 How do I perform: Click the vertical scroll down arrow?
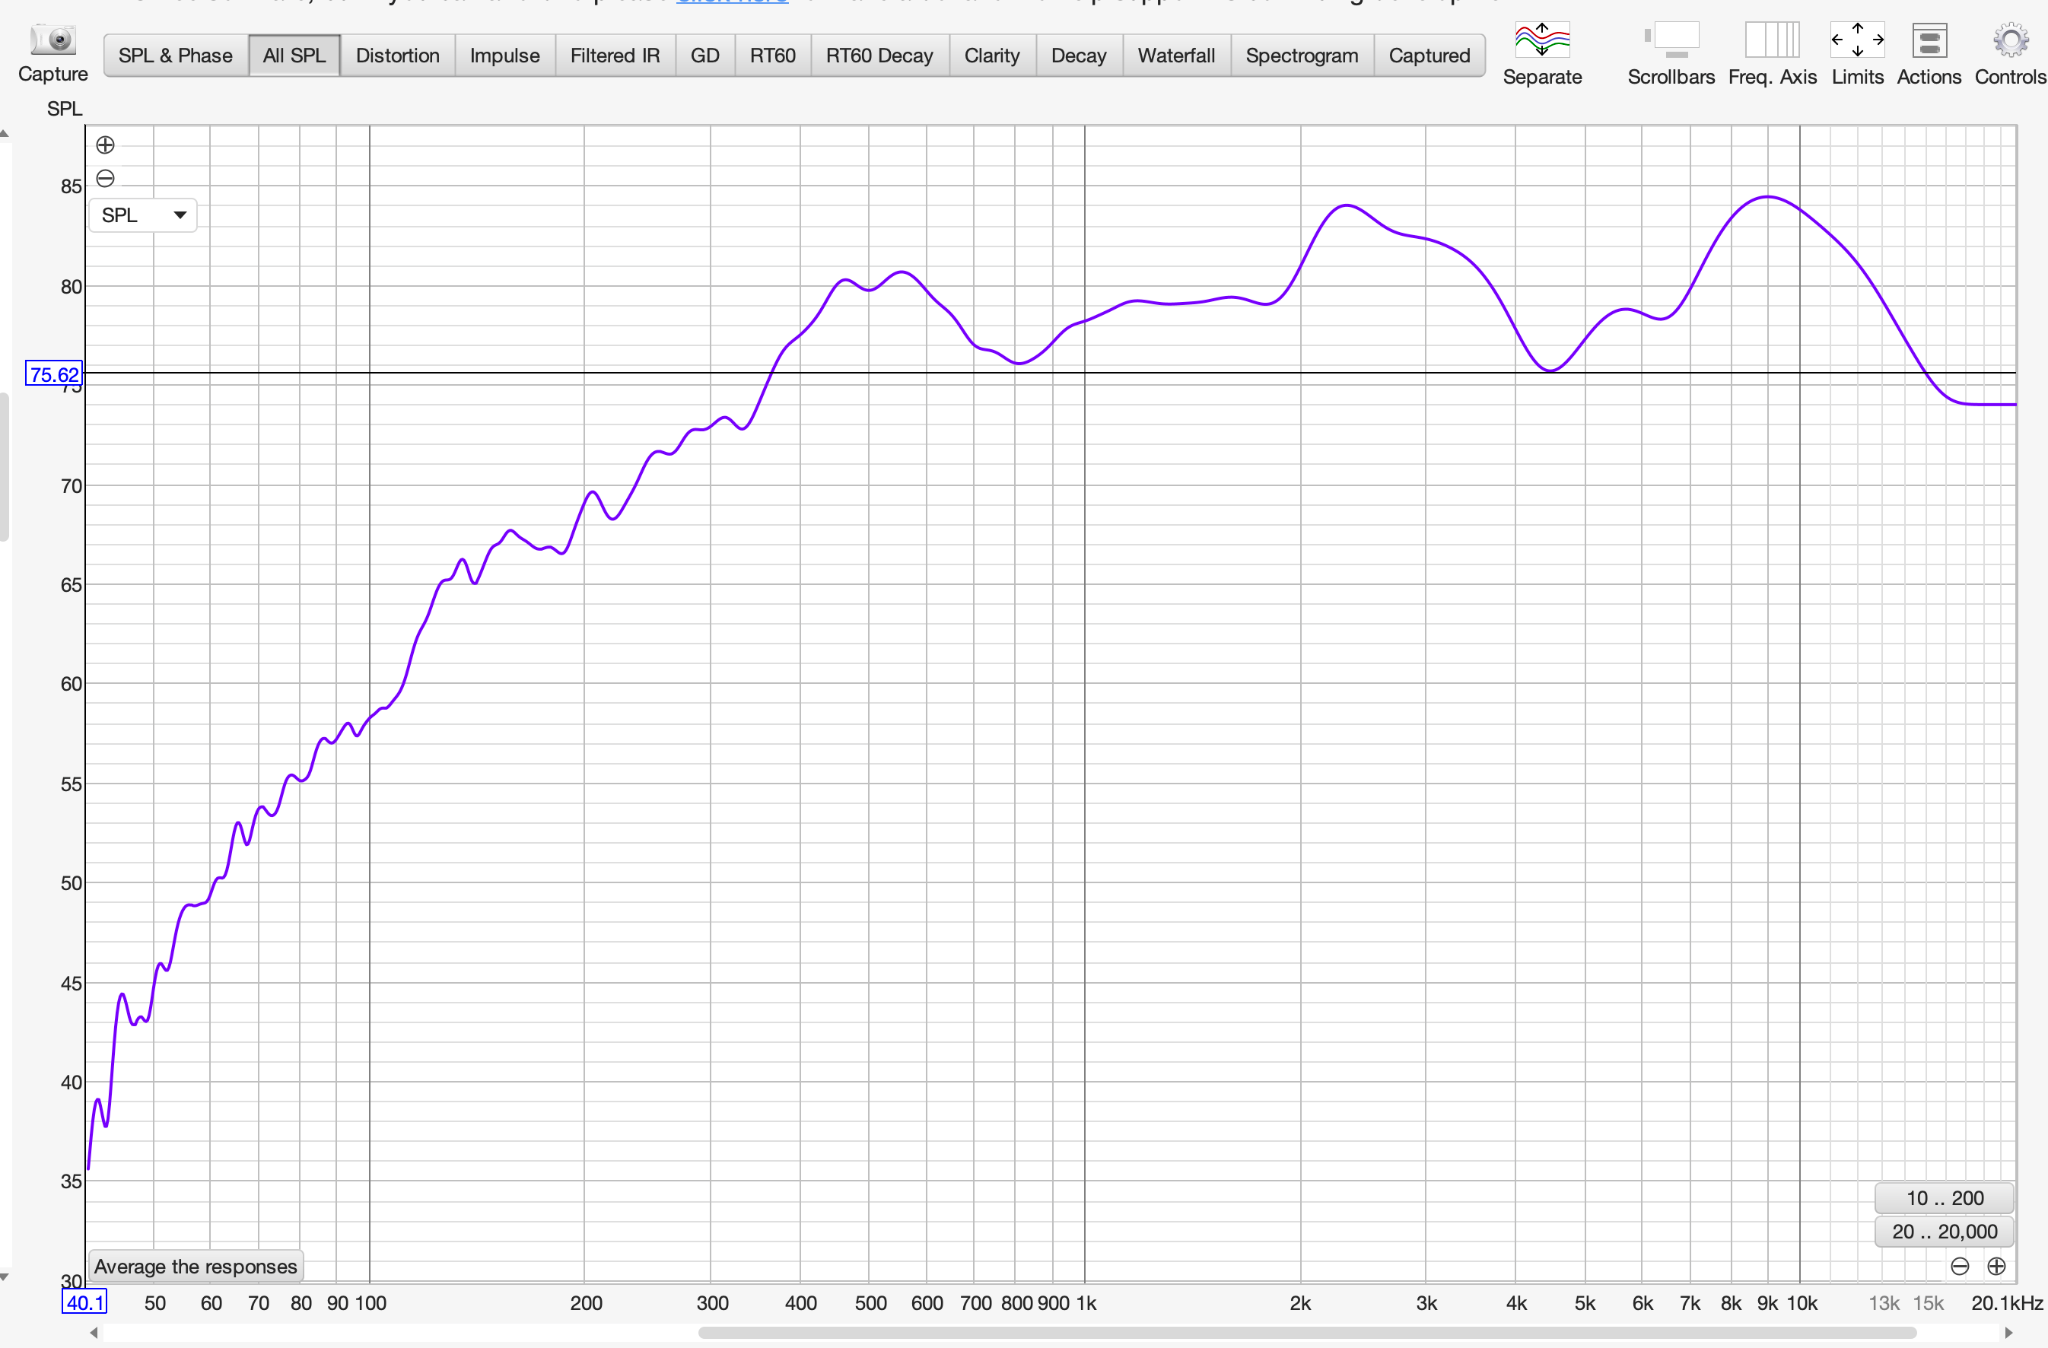[x=5, y=1277]
